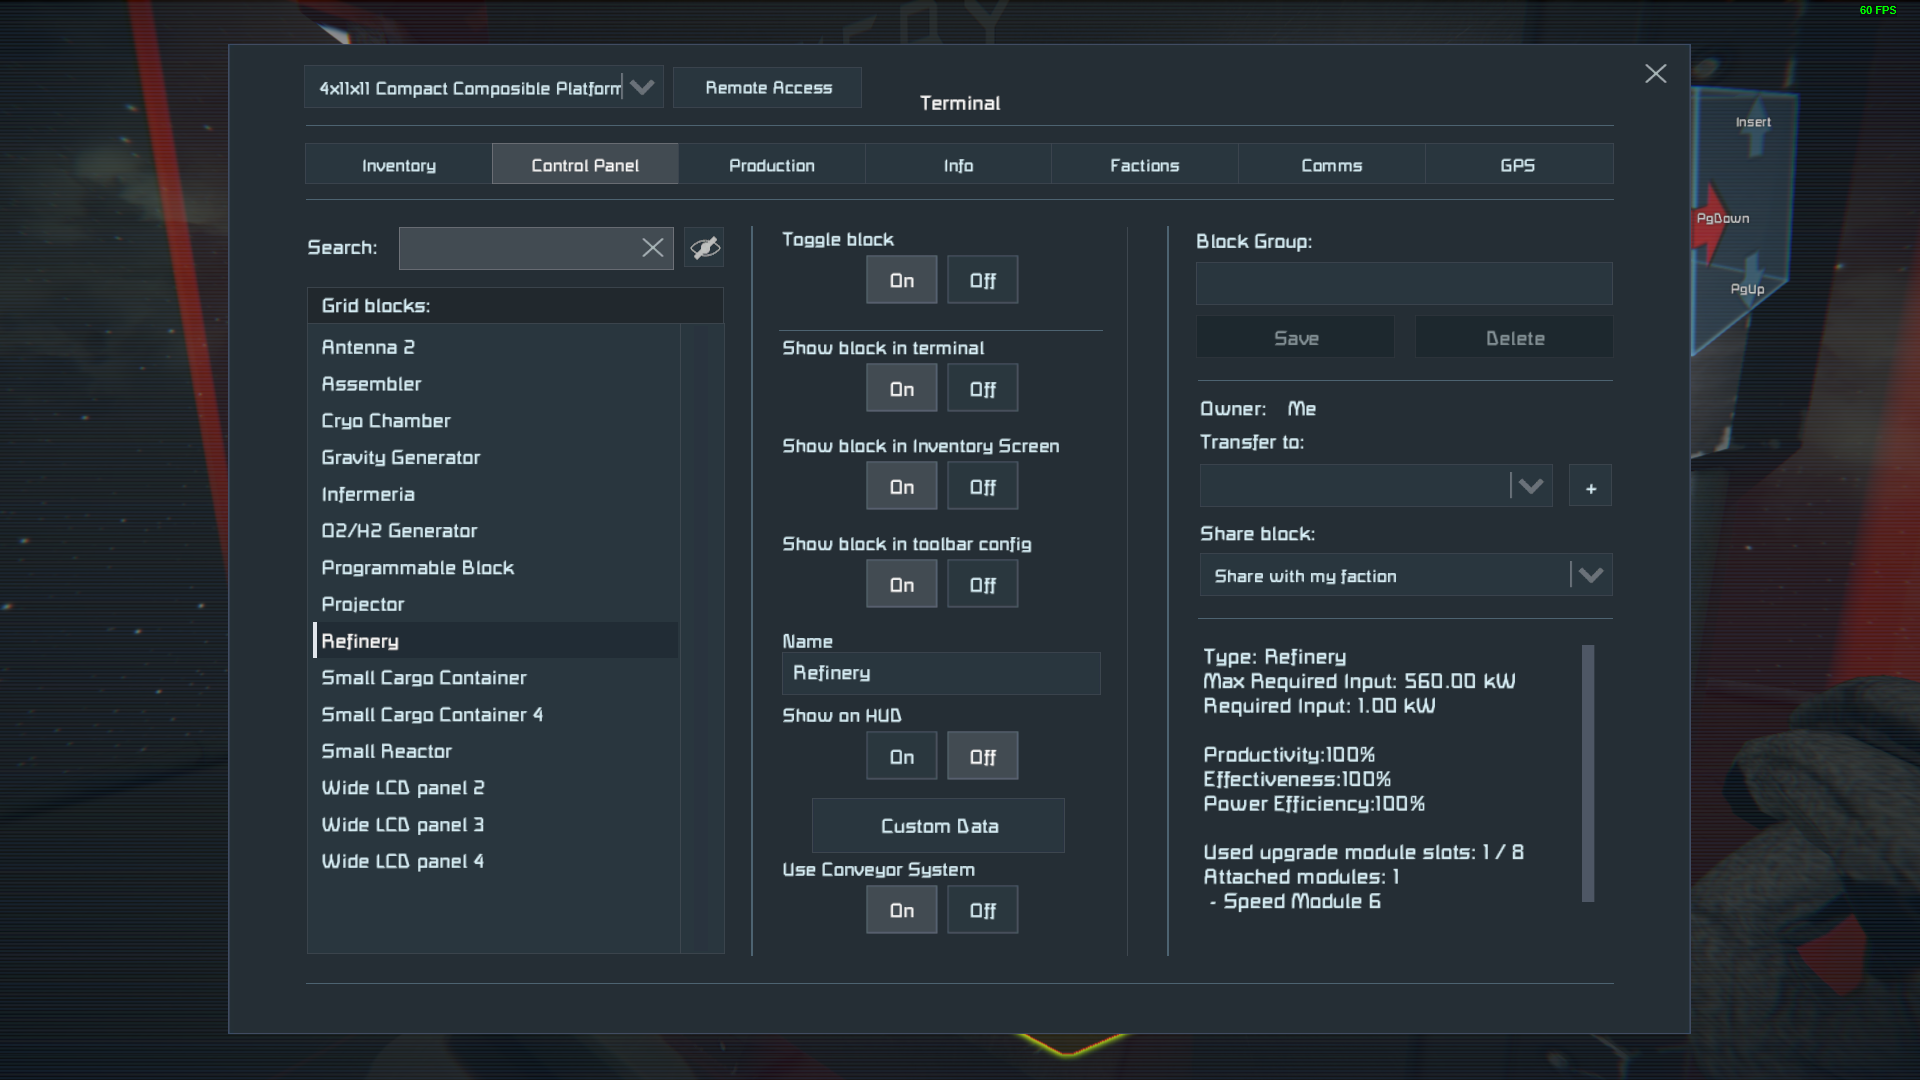
Task: Open the Inventory tab
Action: (398, 165)
